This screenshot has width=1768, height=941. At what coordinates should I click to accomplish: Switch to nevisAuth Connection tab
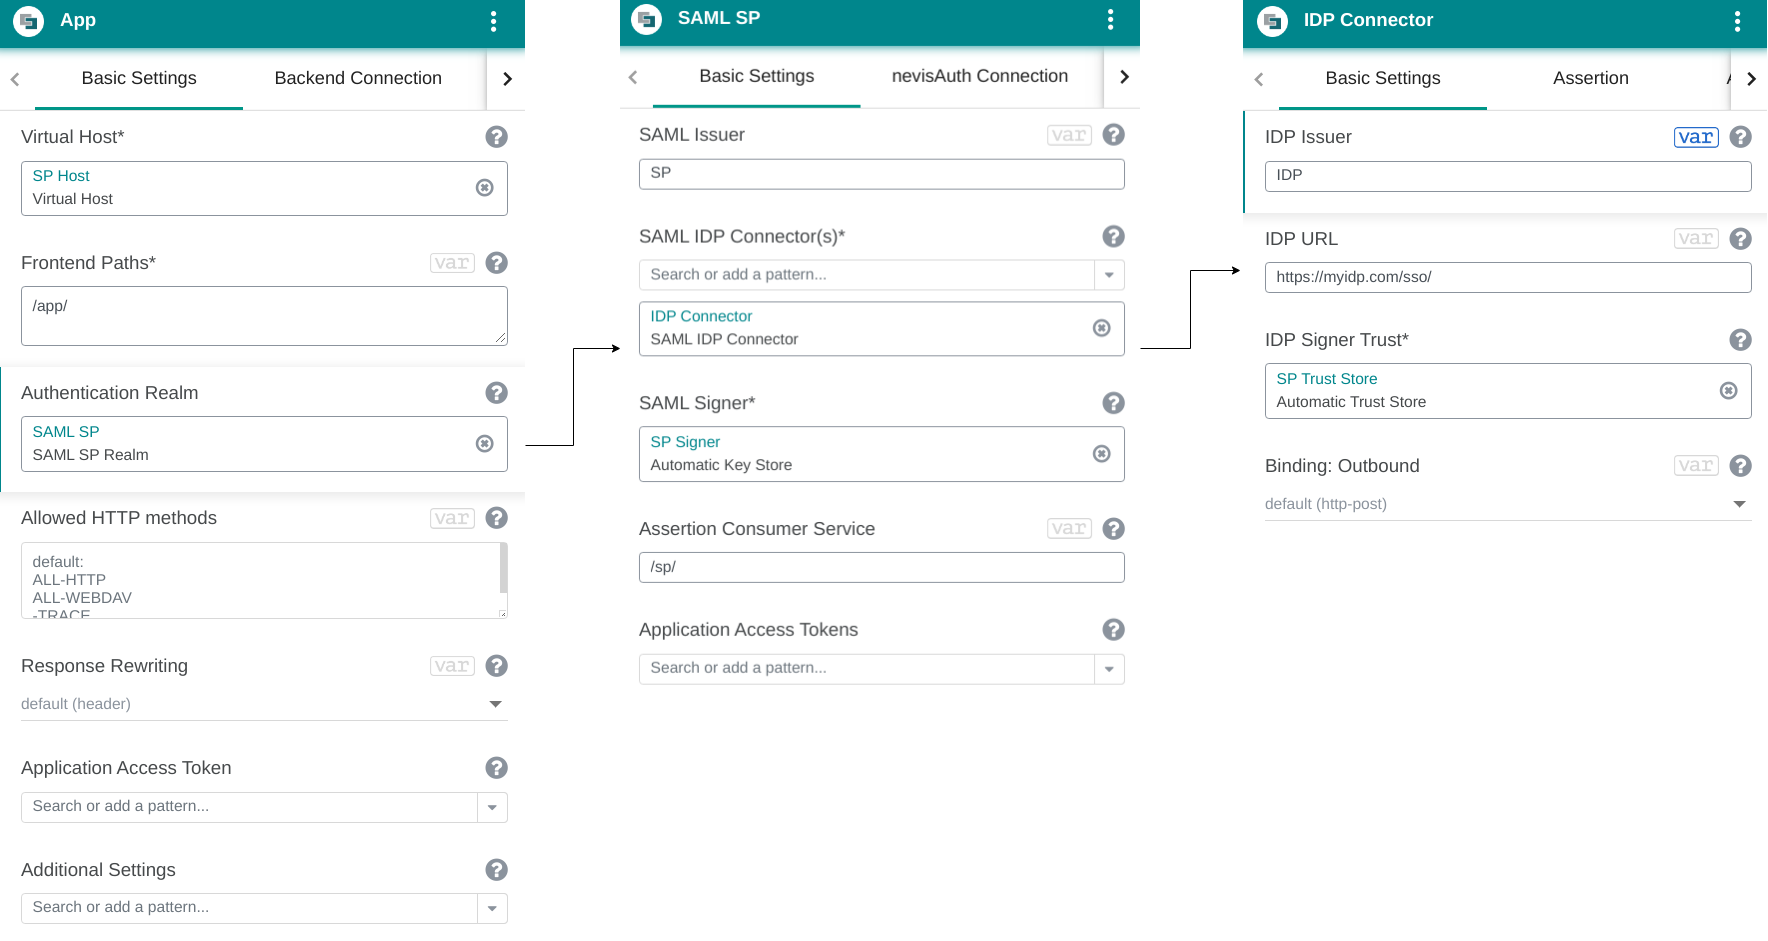980,77
